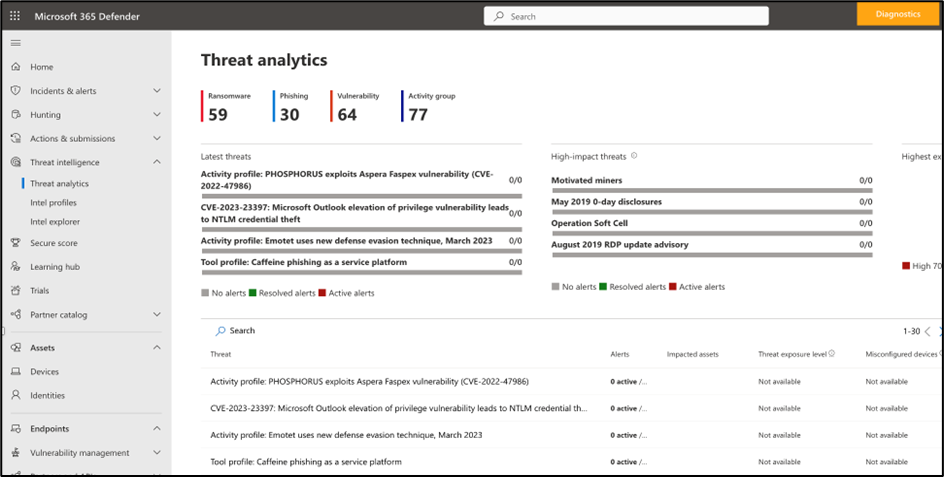Open the Phishing threat count card

[x=291, y=107]
